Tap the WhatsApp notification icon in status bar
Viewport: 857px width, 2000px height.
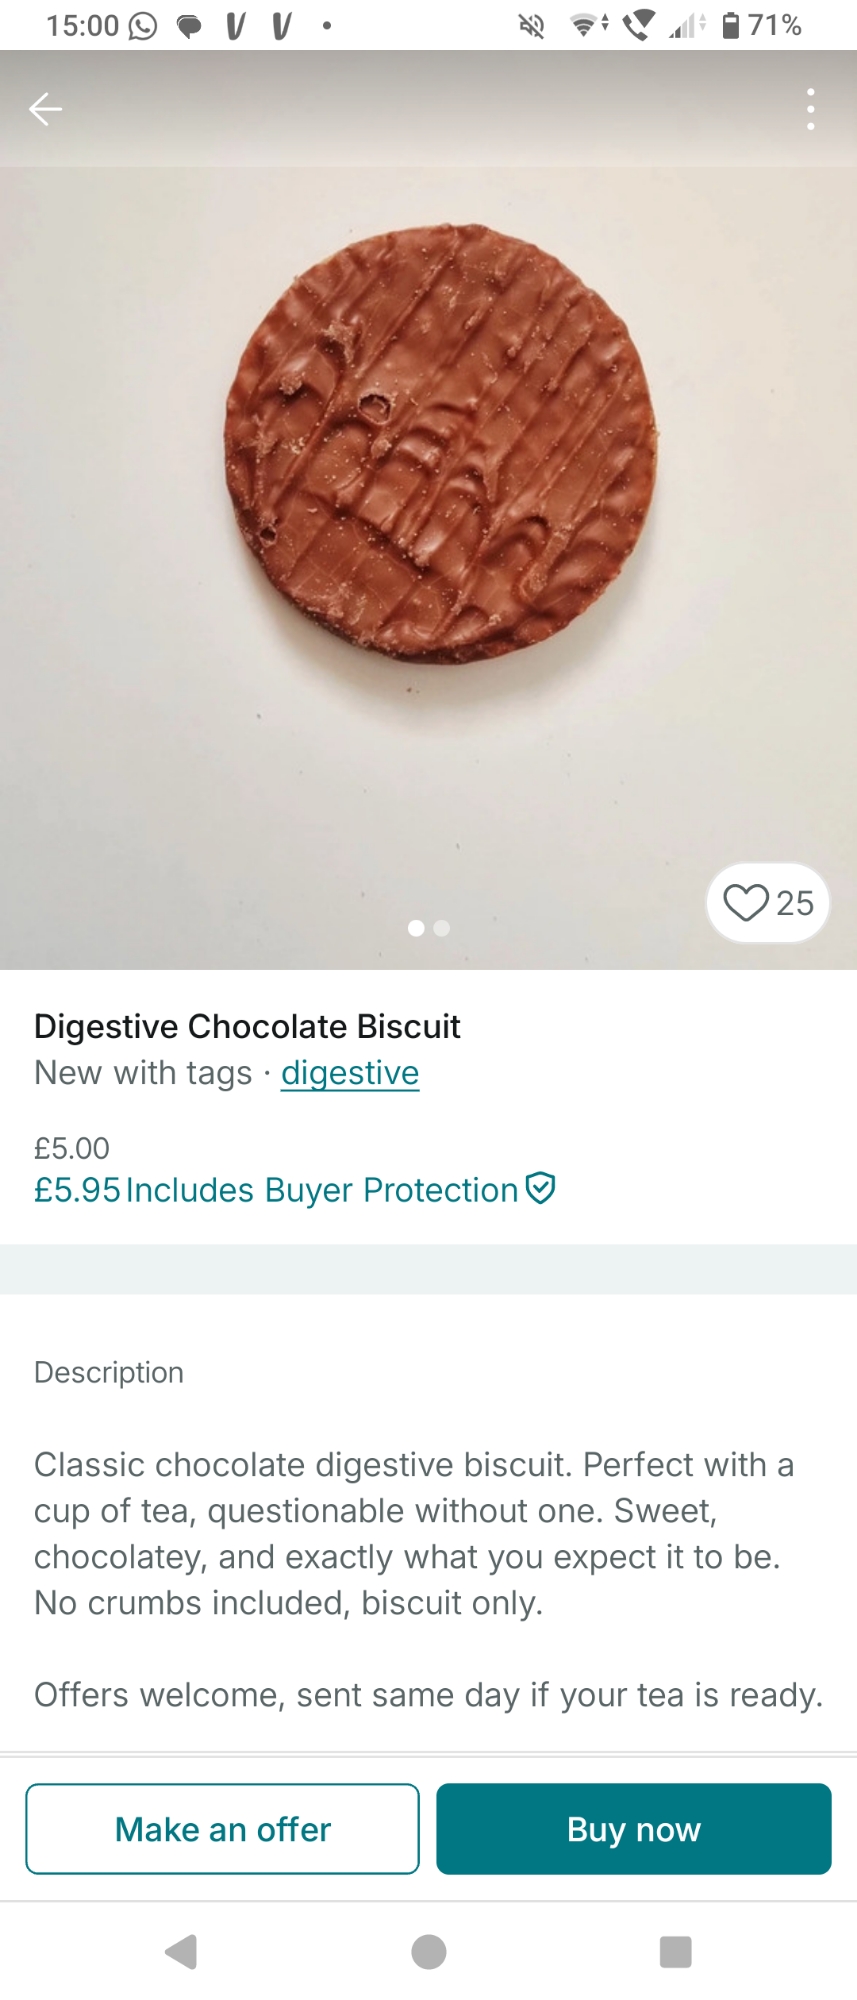[144, 26]
